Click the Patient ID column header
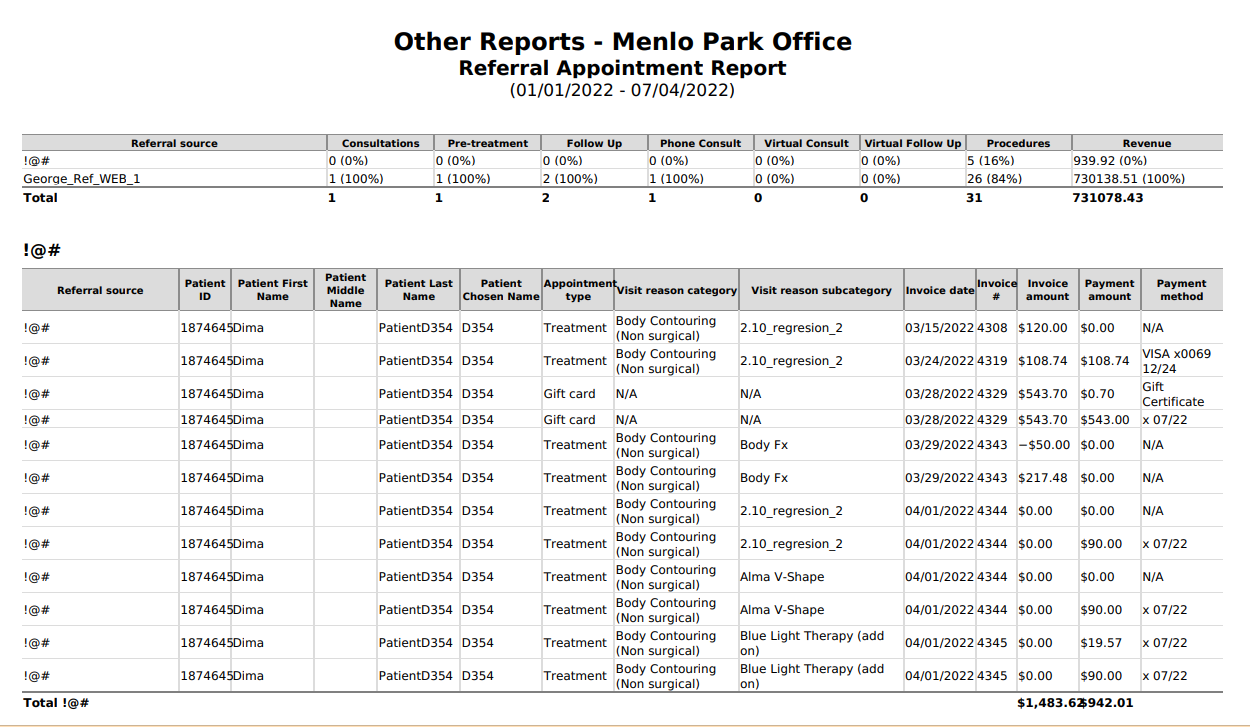 (205, 290)
